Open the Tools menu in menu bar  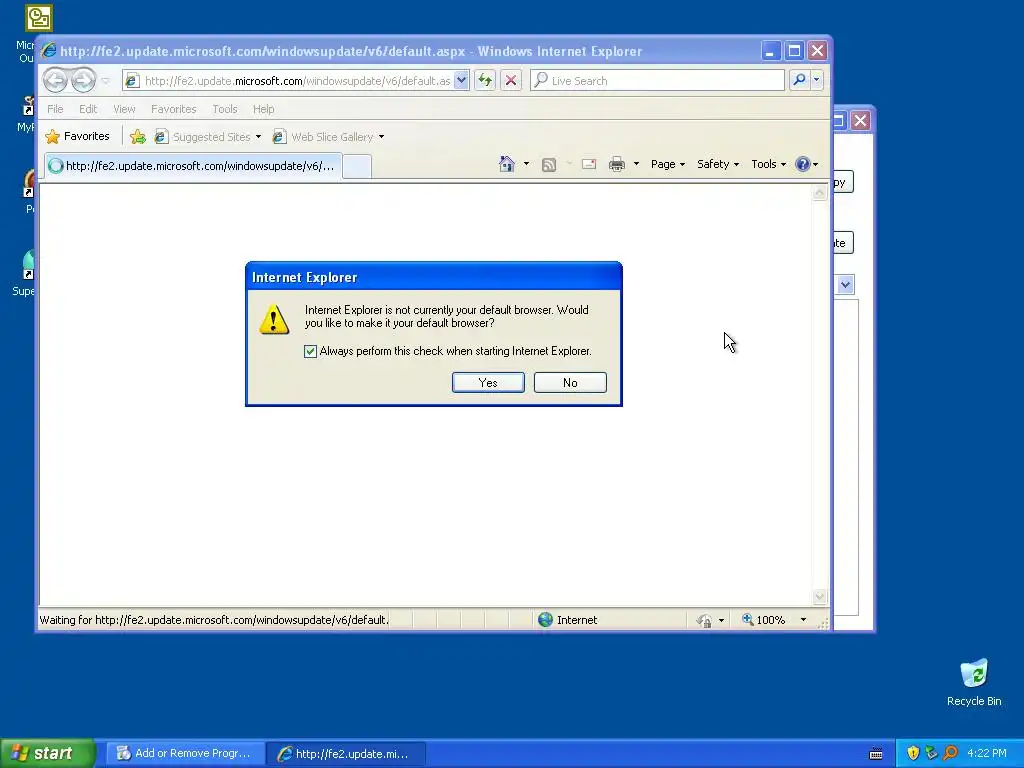(225, 109)
